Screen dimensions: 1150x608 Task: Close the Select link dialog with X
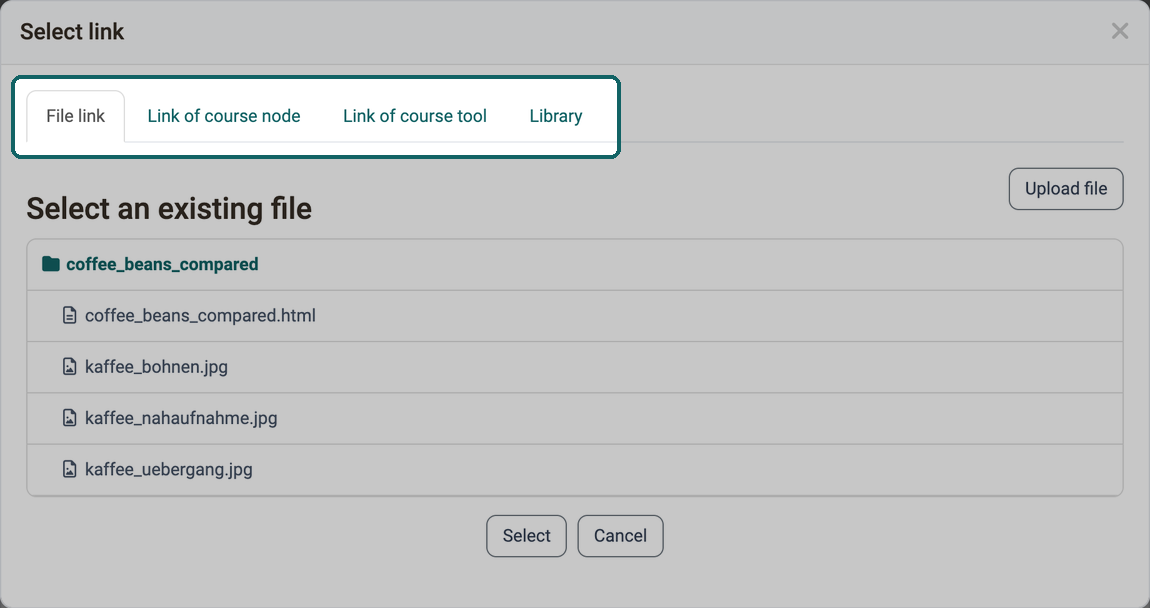[1119, 31]
